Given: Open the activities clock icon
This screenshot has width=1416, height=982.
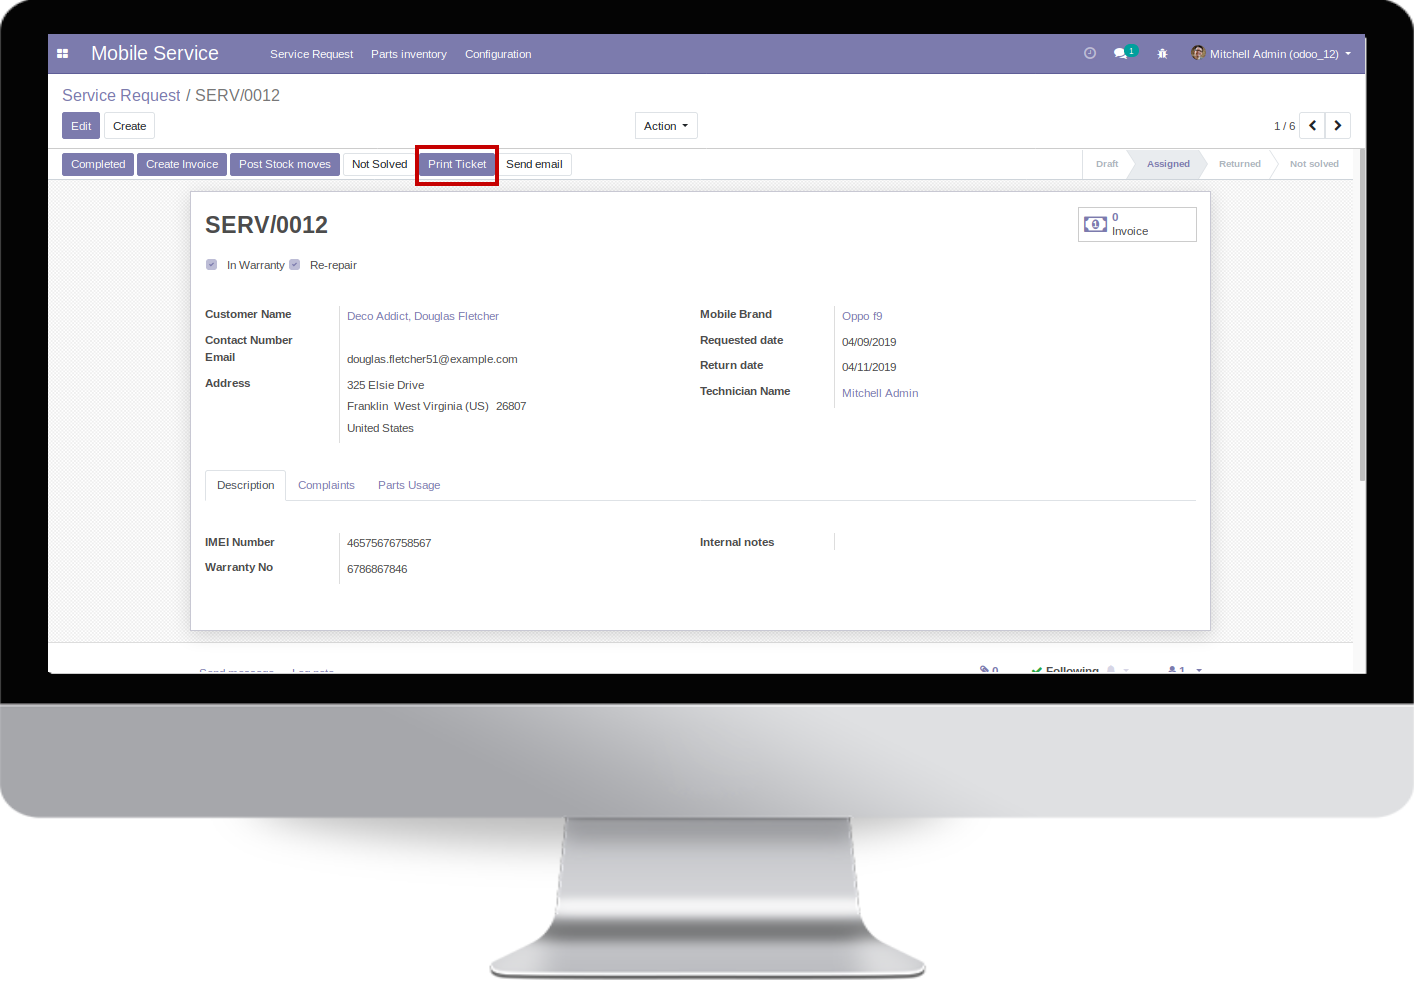Looking at the screenshot, I should pyautogui.click(x=1090, y=53).
